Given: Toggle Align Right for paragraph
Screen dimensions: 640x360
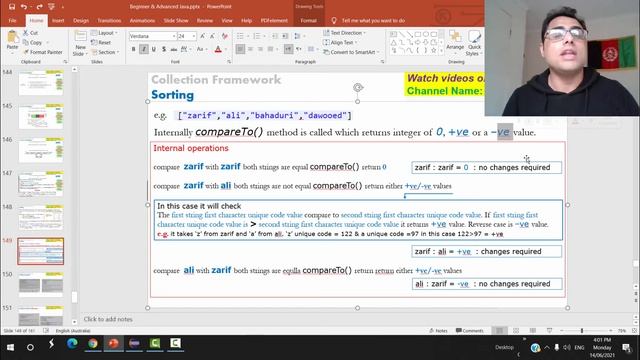Looking at the screenshot, I should click(260, 49).
